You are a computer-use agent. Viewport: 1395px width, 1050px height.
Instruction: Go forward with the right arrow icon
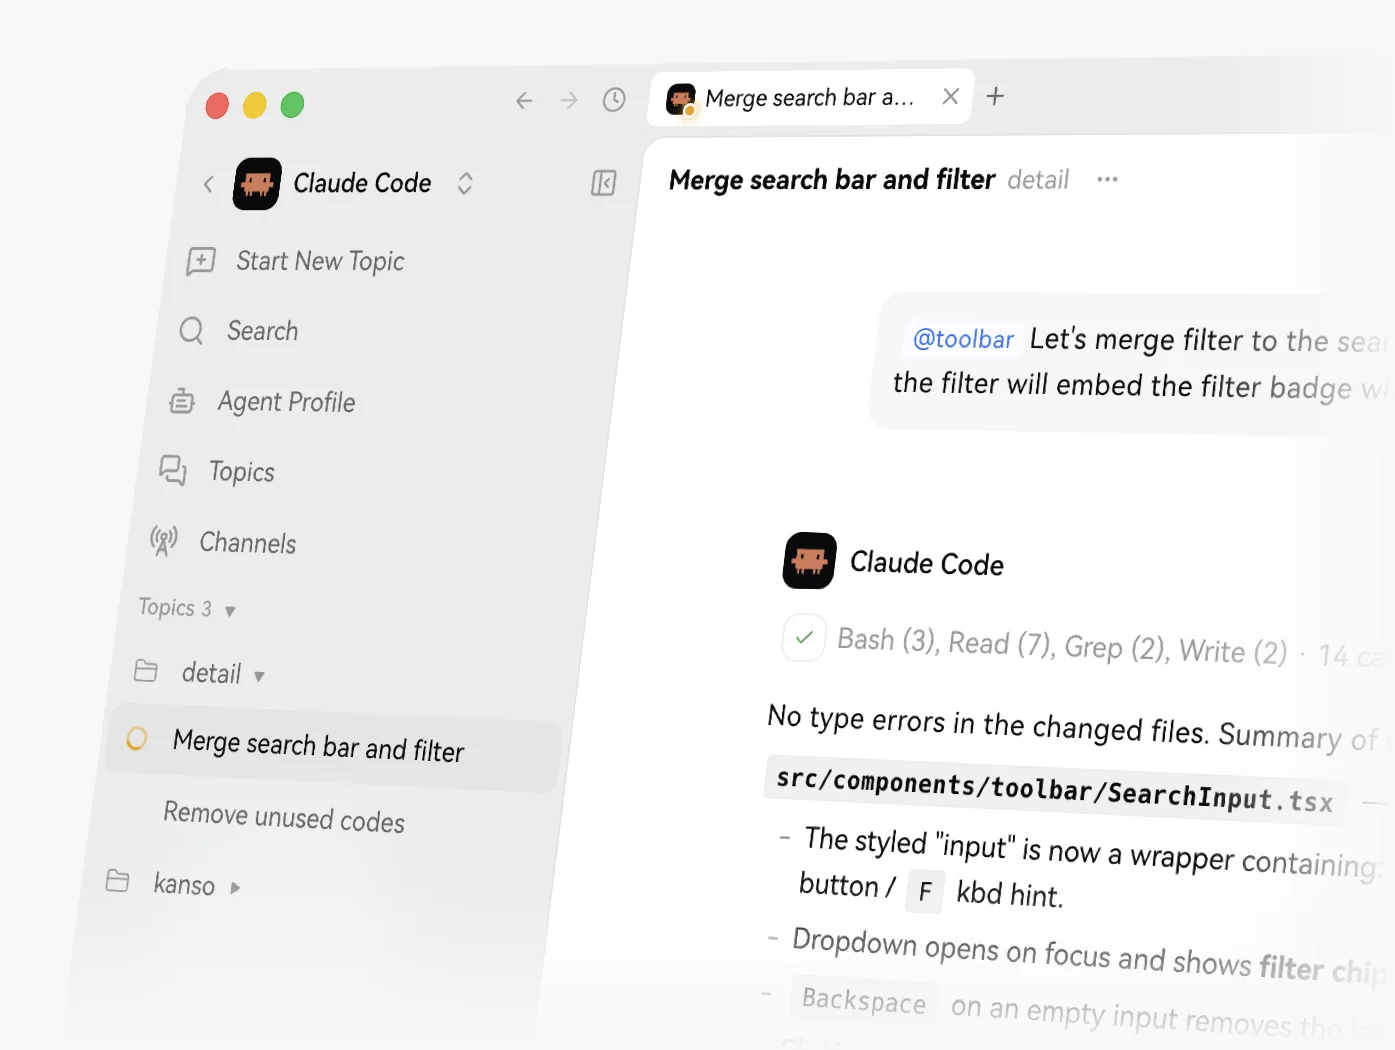coord(569,100)
